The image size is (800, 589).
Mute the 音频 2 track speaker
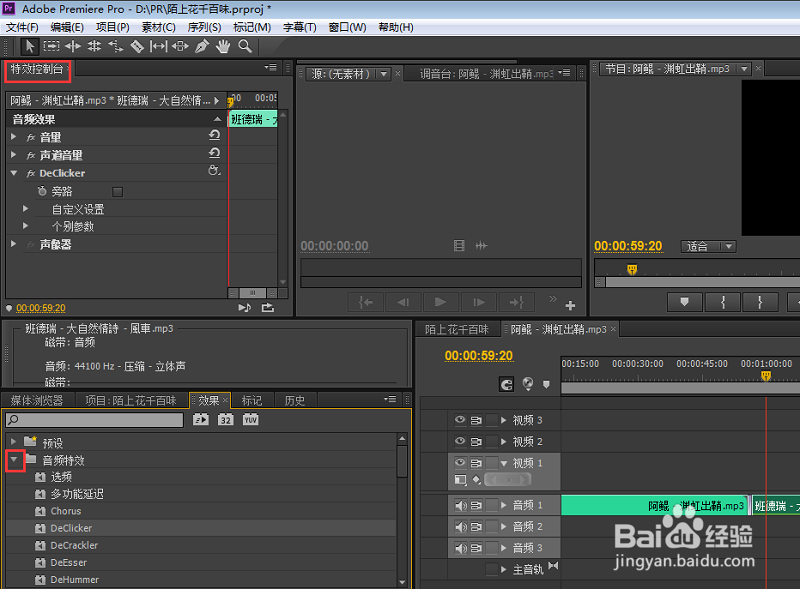pos(461,527)
